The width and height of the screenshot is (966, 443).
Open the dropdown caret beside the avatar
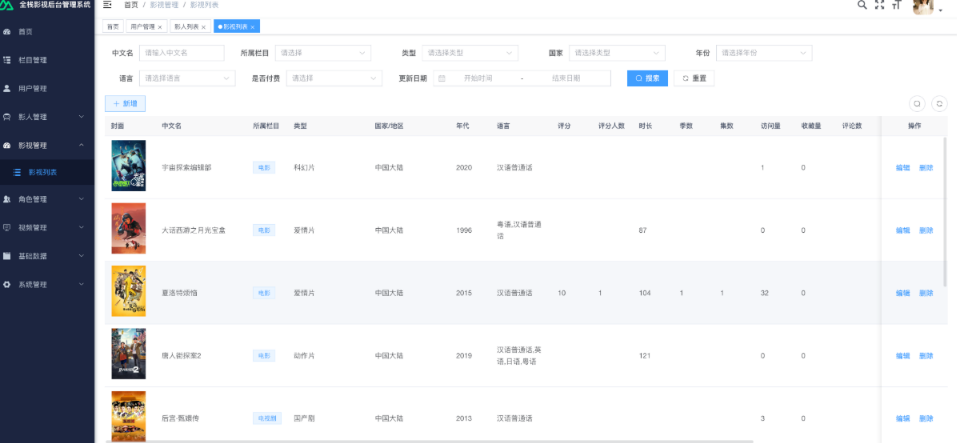tap(941, 10)
